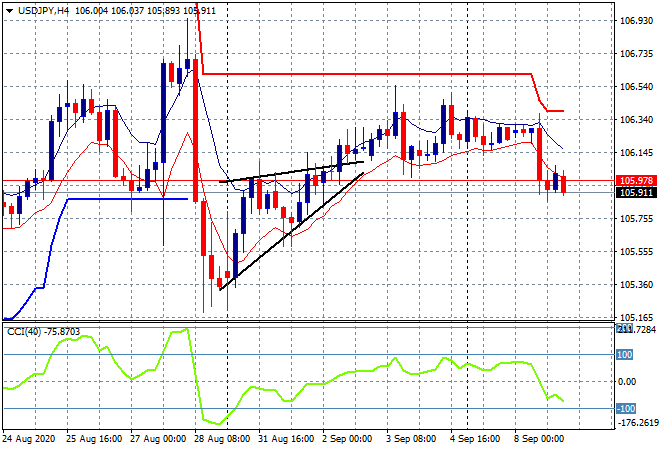Click the 106.340 price axis label
Screen dimensions: 660x450
tap(636, 120)
